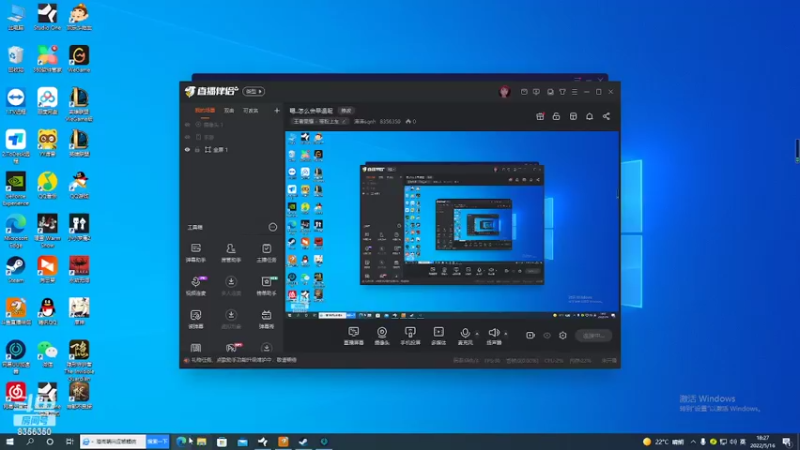
Task: Add a multimedia source from bottom toolbar
Action: coord(438,336)
